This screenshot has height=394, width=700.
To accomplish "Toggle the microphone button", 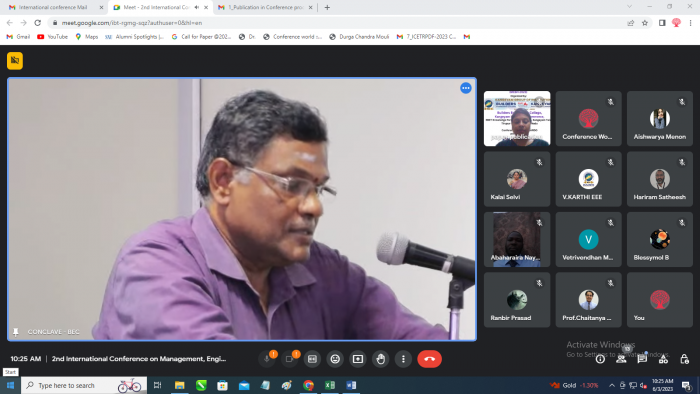I will [x=267, y=359].
